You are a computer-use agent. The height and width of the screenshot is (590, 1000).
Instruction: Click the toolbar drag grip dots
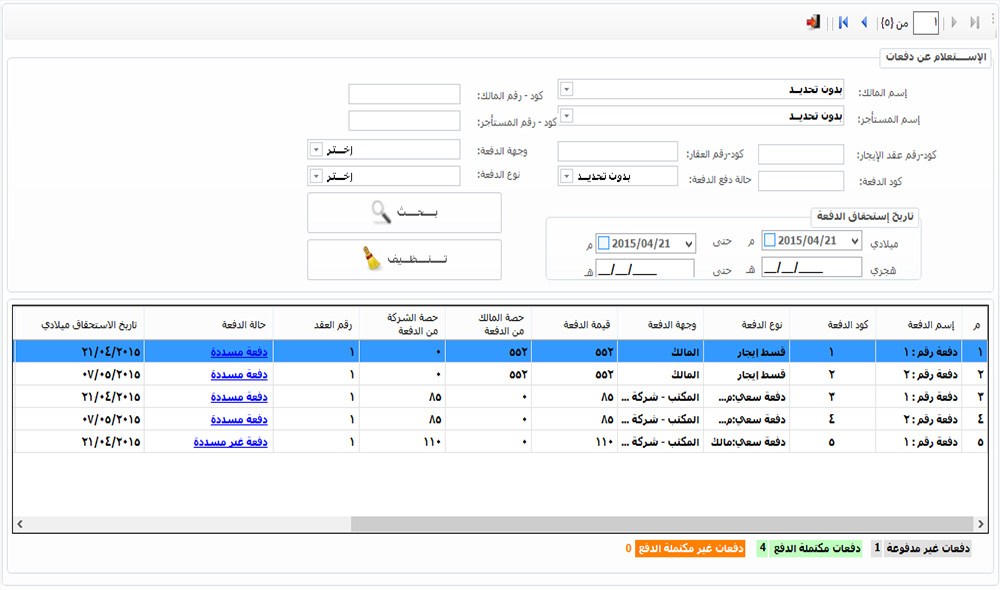click(992, 20)
